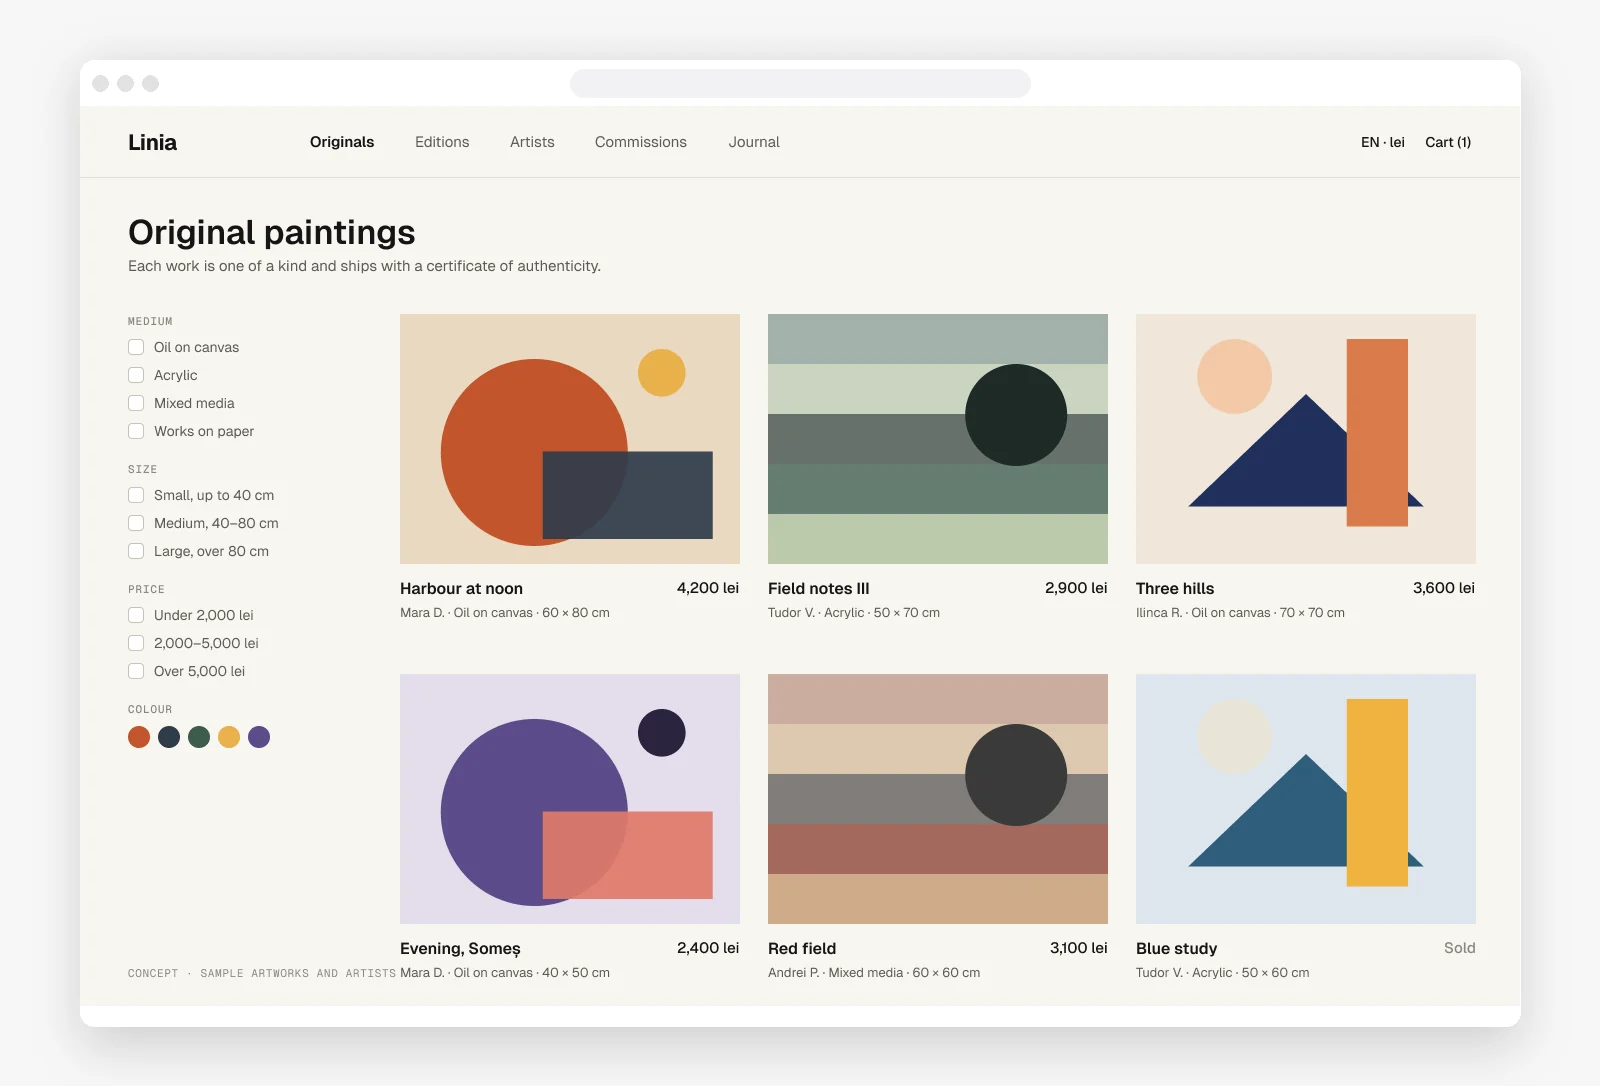Screen dimensions: 1600x1086
Task: Toggle Small, up to 40 cm filter
Action: coord(136,495)
